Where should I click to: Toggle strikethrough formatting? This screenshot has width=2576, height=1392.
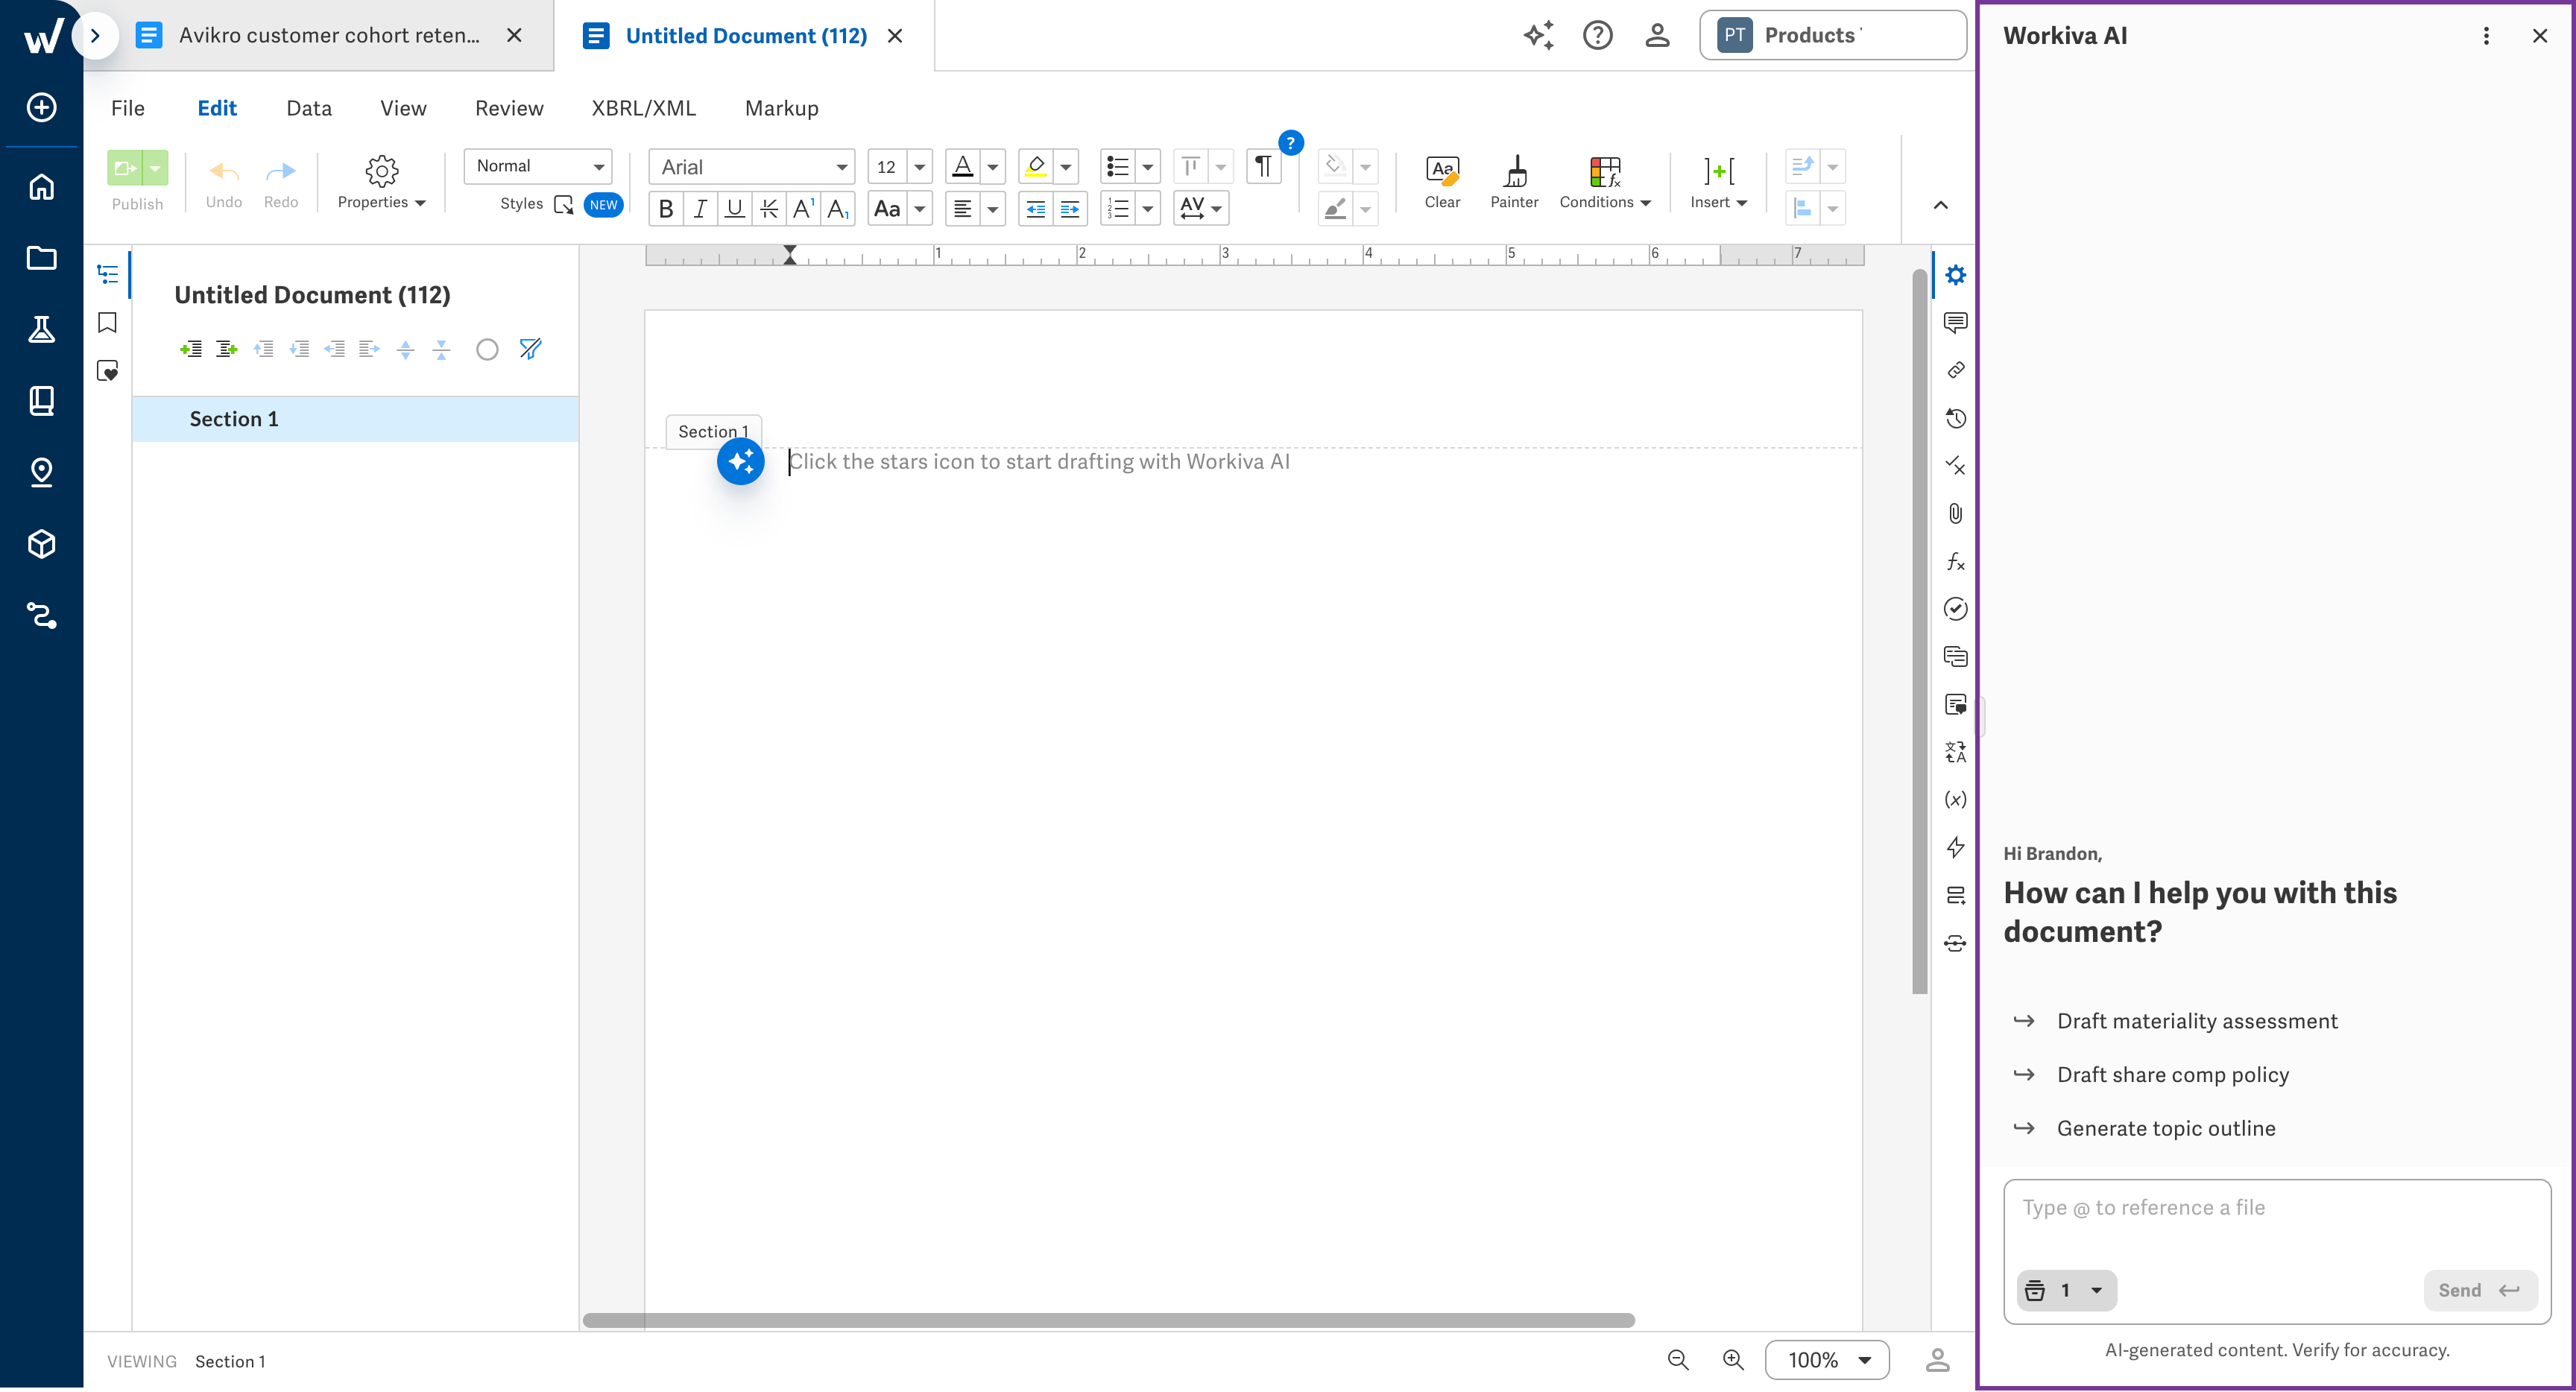click(x=768, y=208)
